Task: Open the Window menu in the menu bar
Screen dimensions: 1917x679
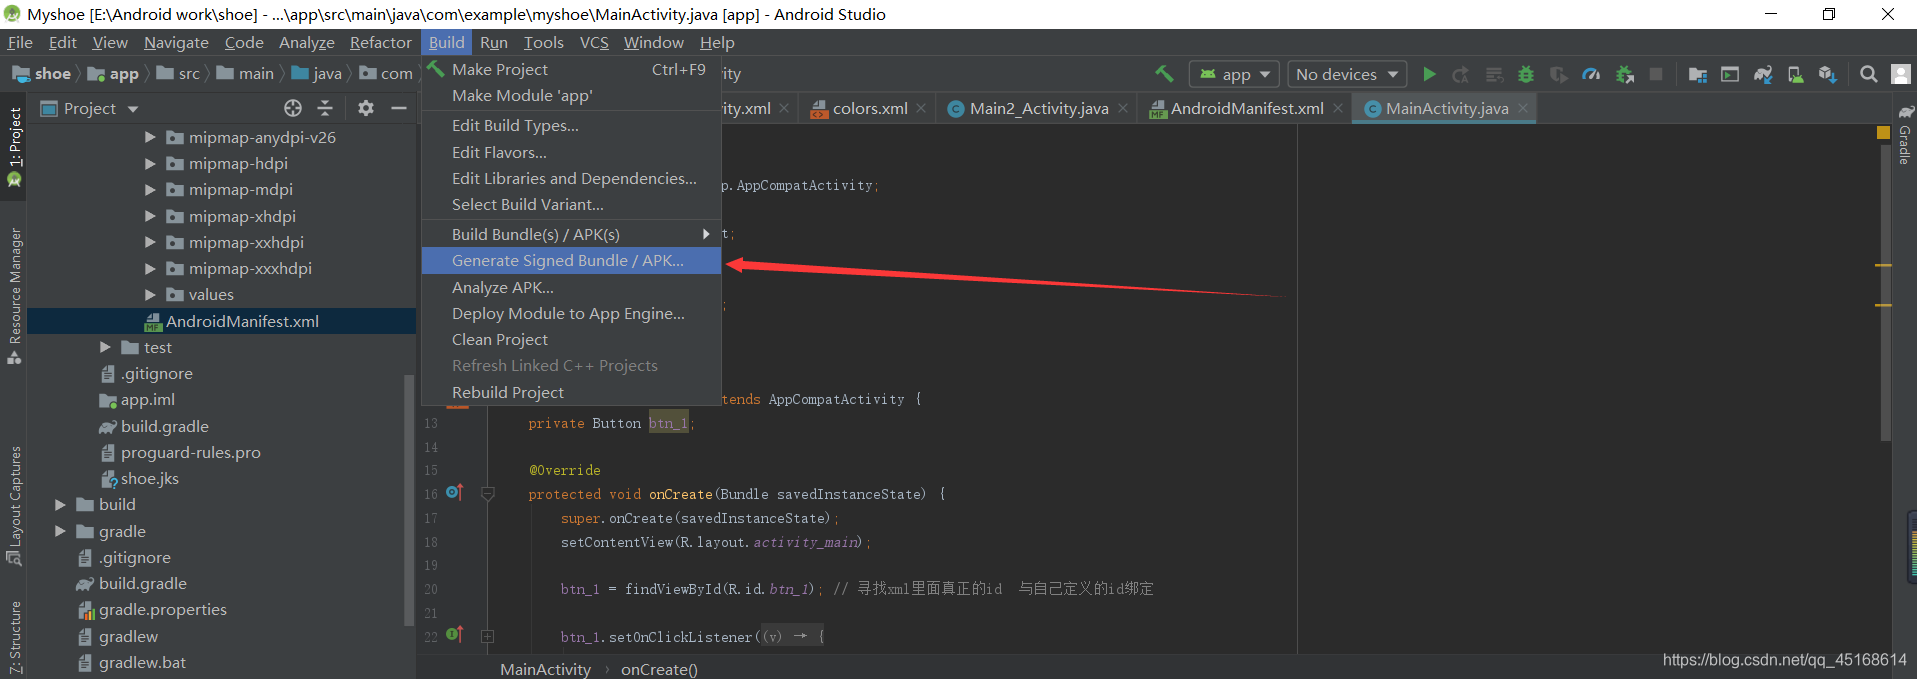Action: coord(653,42)
